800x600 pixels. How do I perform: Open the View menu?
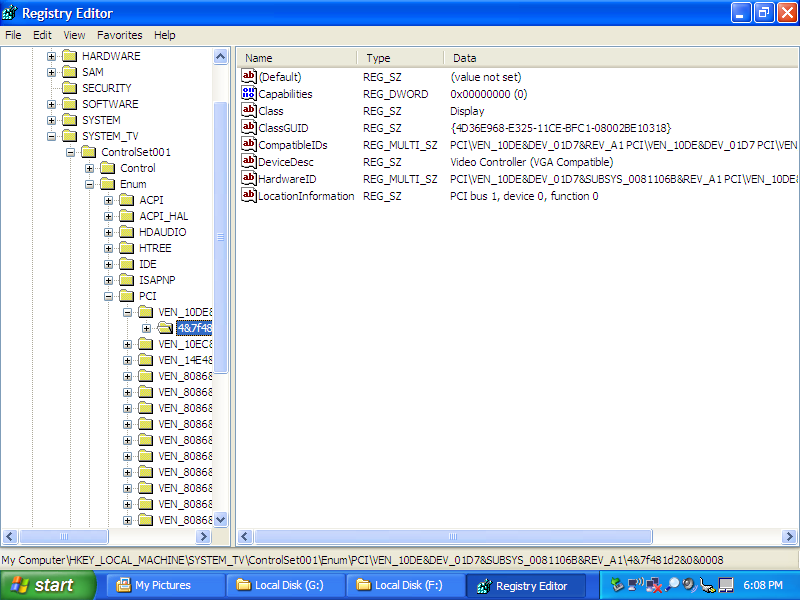74,35
